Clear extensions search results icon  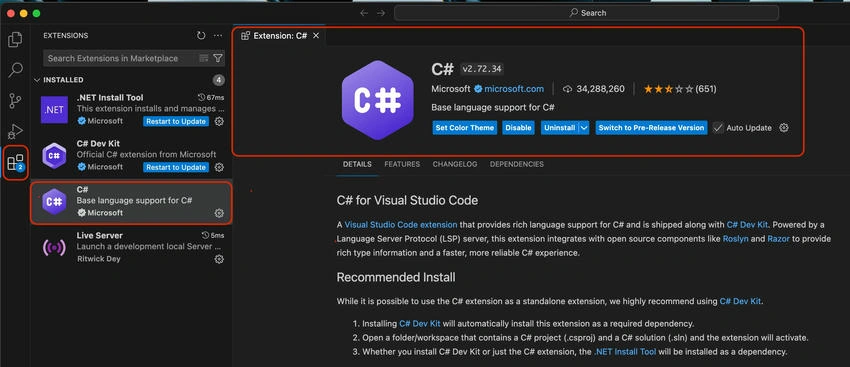[204, 58]
